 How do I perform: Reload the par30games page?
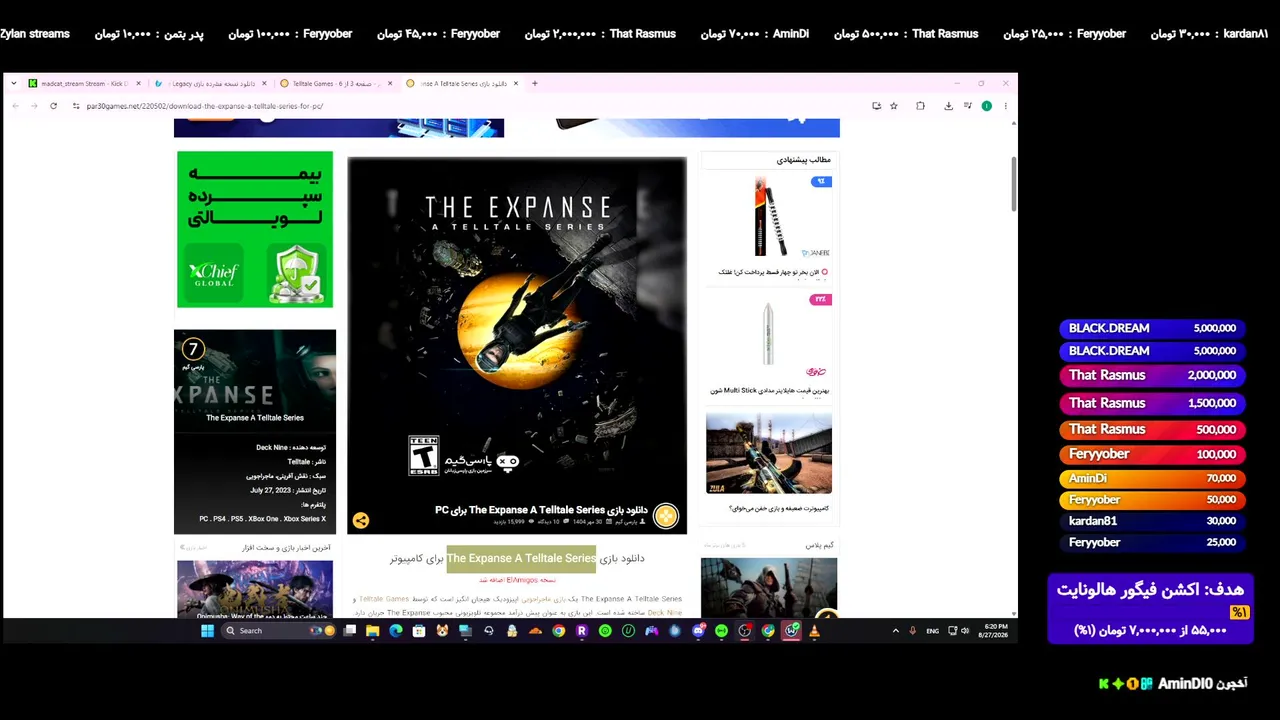53,106
